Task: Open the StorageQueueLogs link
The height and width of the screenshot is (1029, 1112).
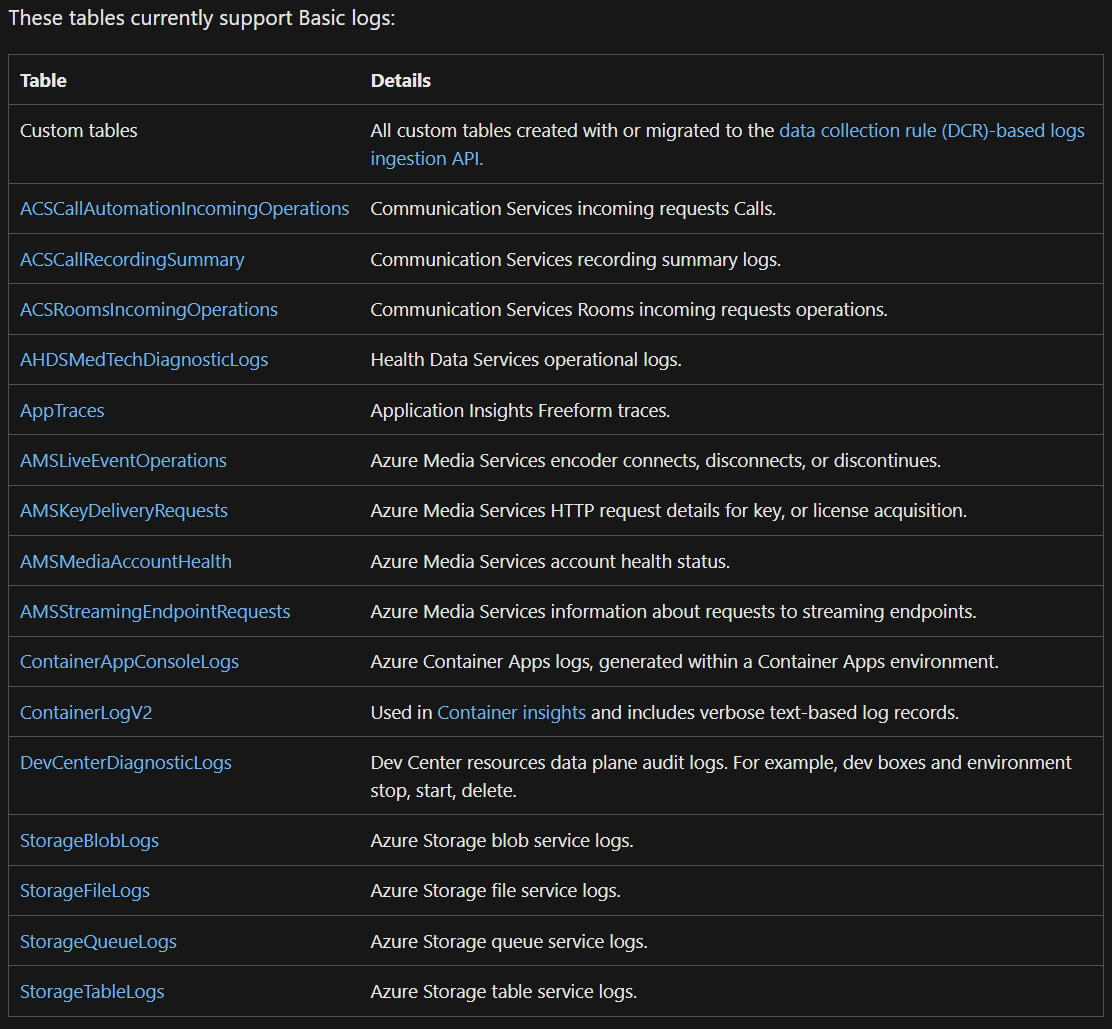Action: point(99,942)
